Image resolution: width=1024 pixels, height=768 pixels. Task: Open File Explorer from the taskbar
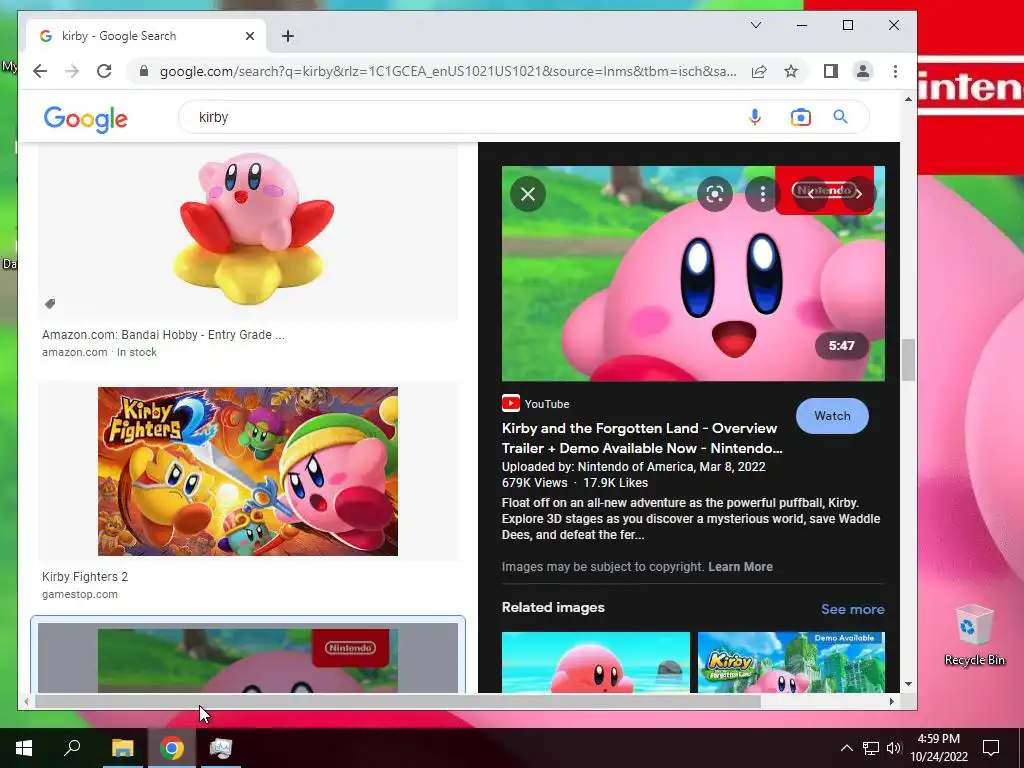[x=122, y=748]
